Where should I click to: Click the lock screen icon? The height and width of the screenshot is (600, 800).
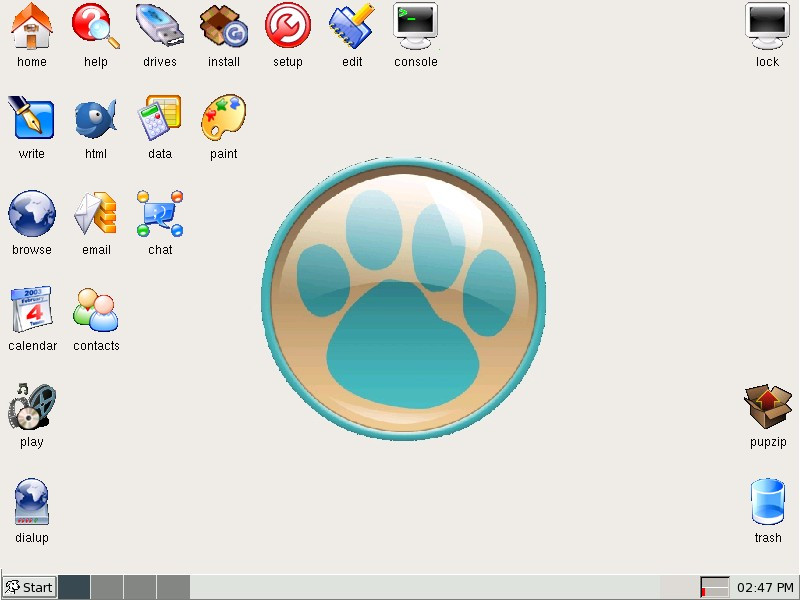click(767, 27)
